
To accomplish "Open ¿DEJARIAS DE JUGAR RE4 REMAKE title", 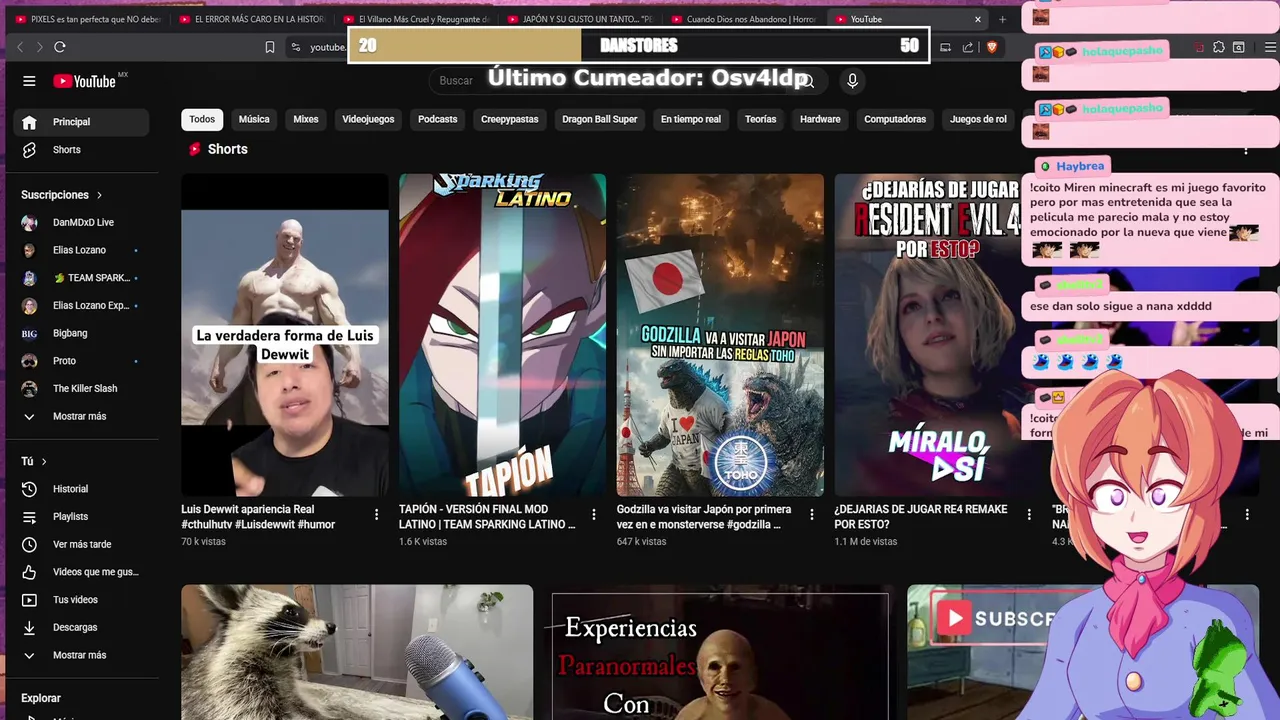I will (x=921, y=517).
